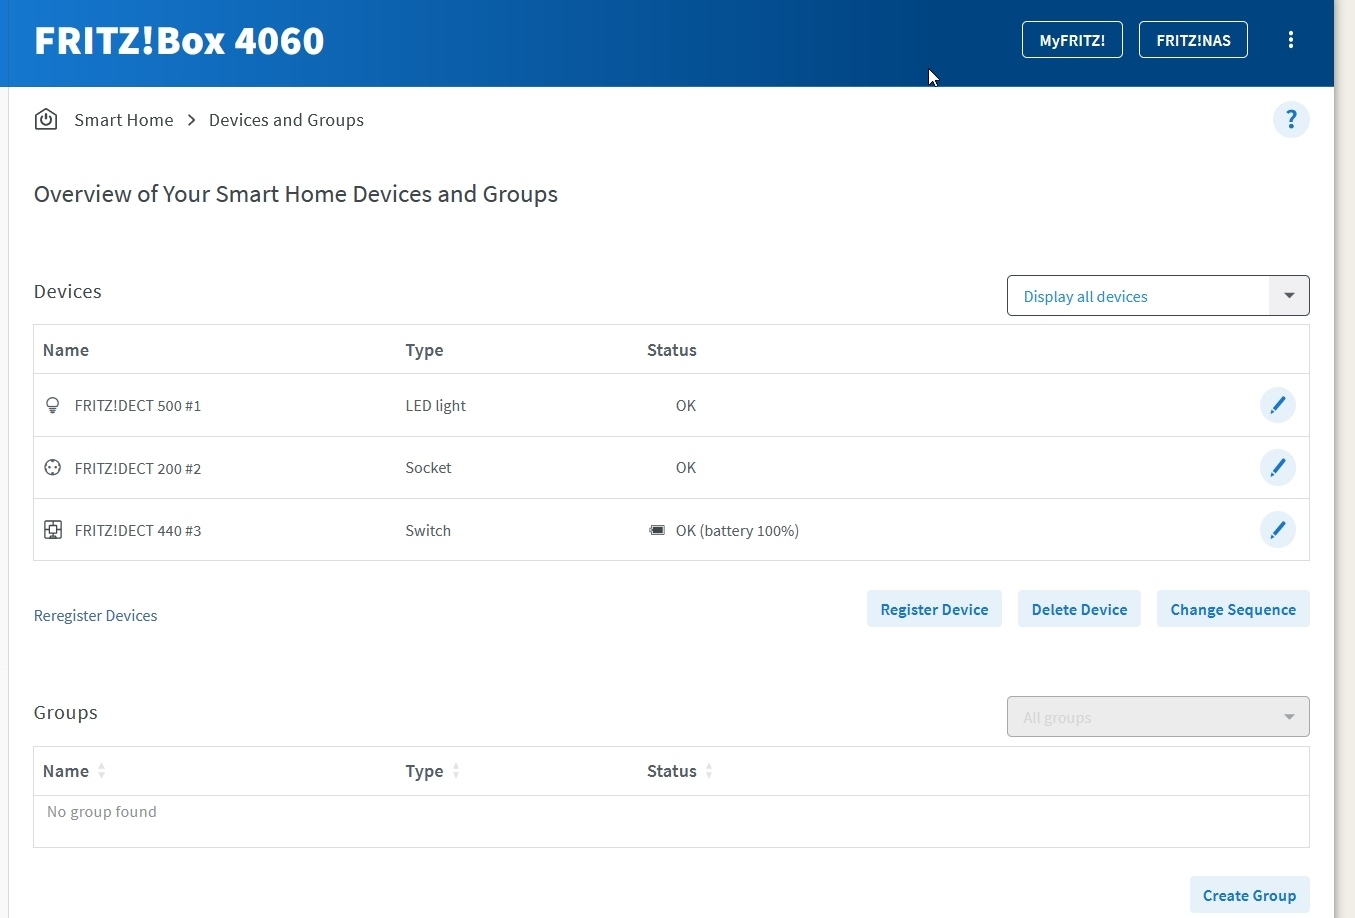Viewport: 1355px width, 918px height.
Task: Click the devices table Type header
Action: tap(425, 350)
